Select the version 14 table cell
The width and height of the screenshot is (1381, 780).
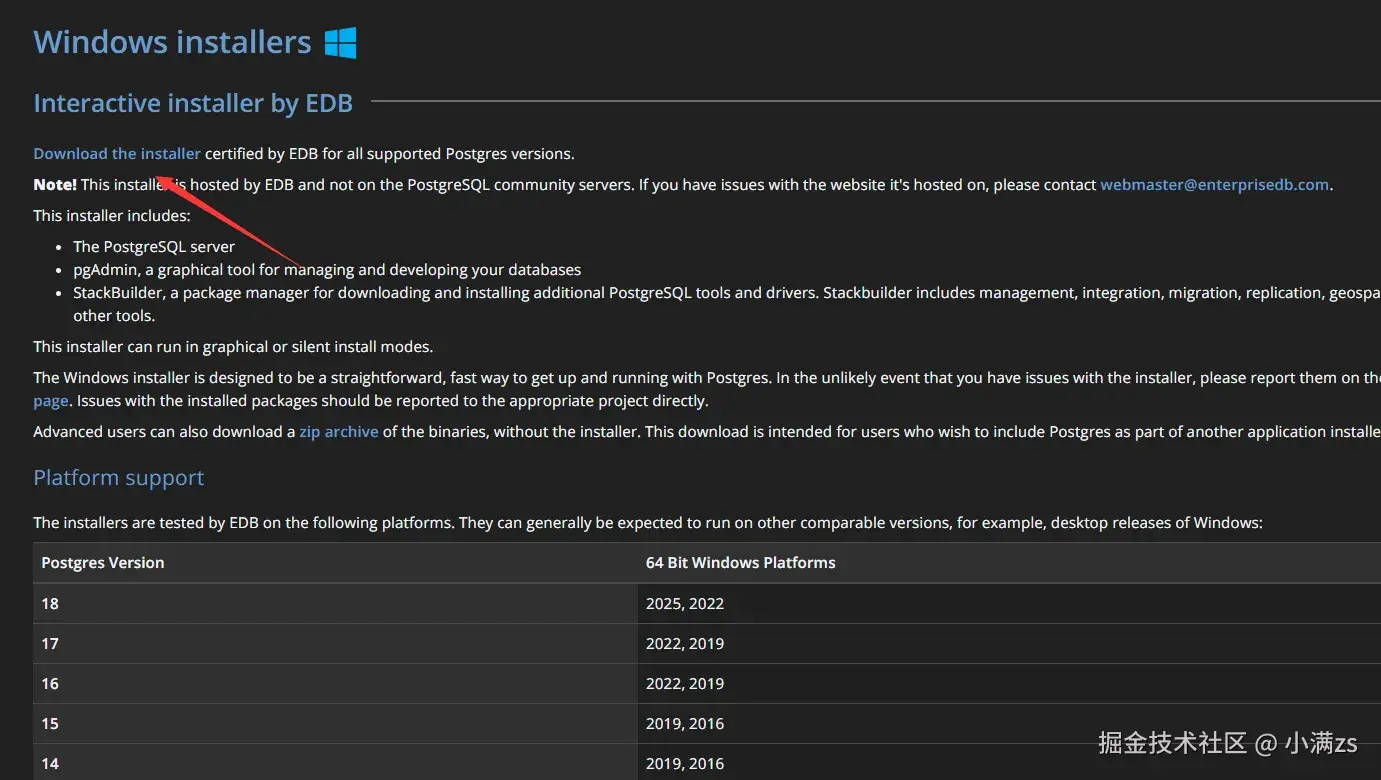[50, 764]
